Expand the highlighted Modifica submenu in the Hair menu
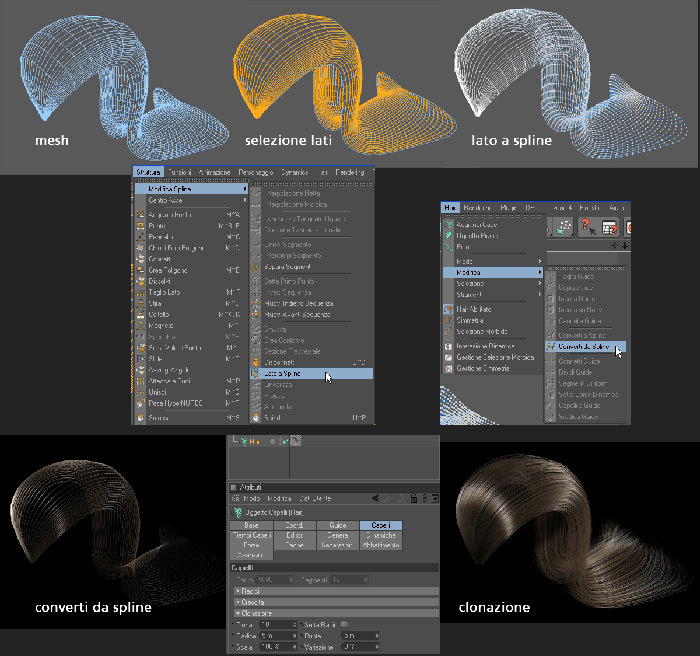The width and height of the screenshot is (700, 656). (540, 272)
